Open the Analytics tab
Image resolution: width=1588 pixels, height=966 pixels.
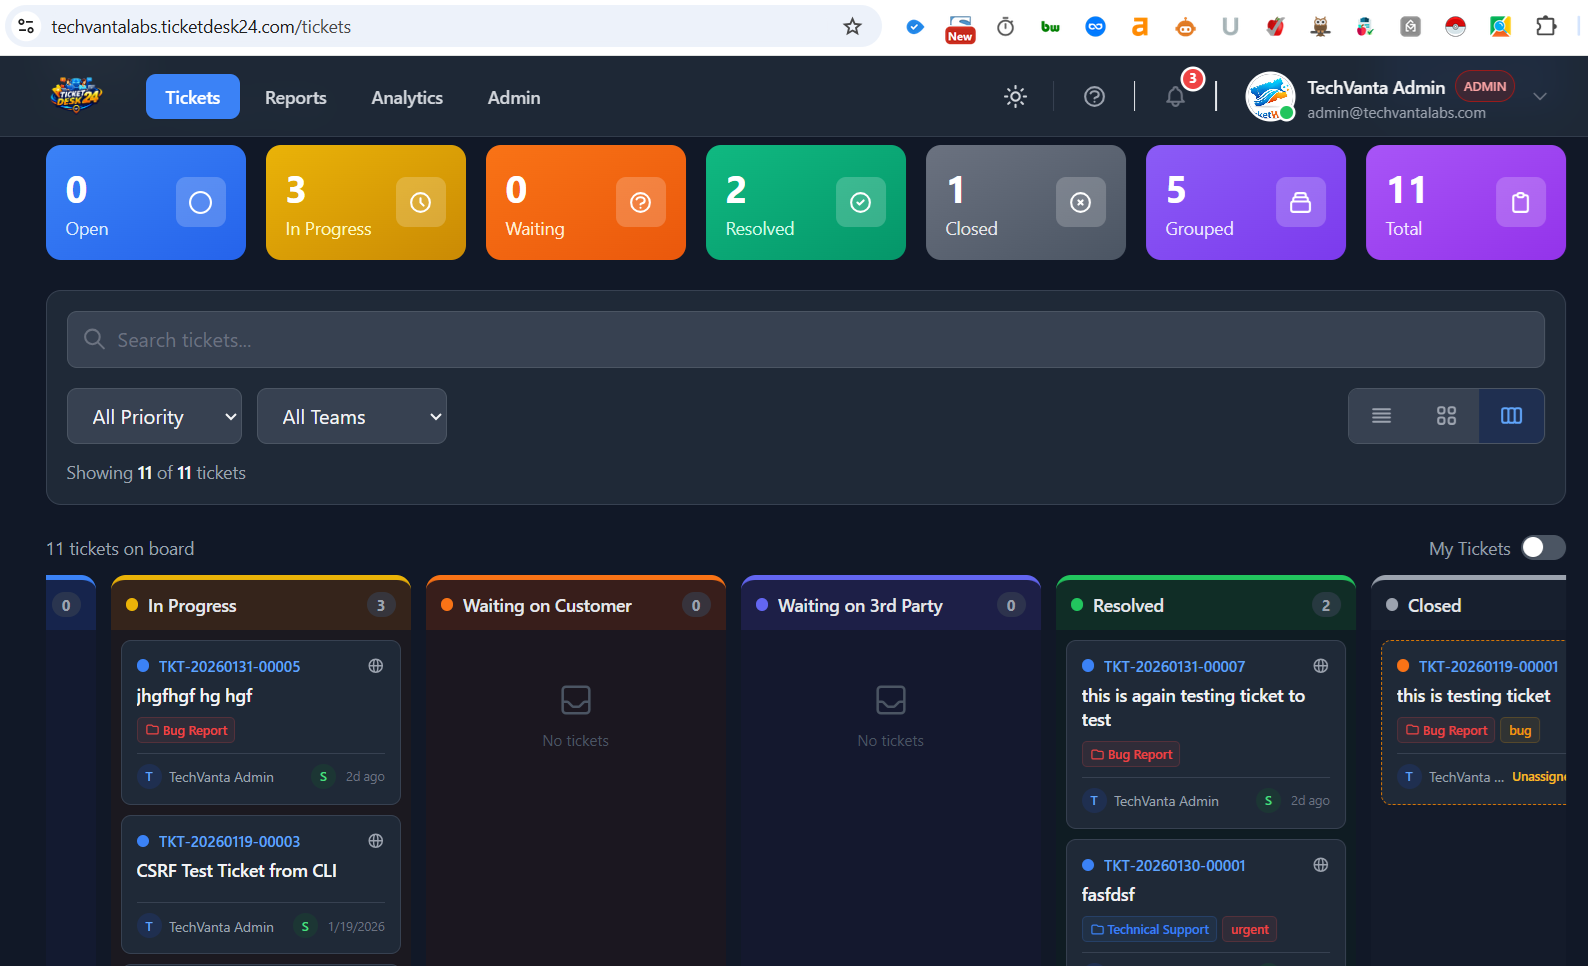coord(407,97)
